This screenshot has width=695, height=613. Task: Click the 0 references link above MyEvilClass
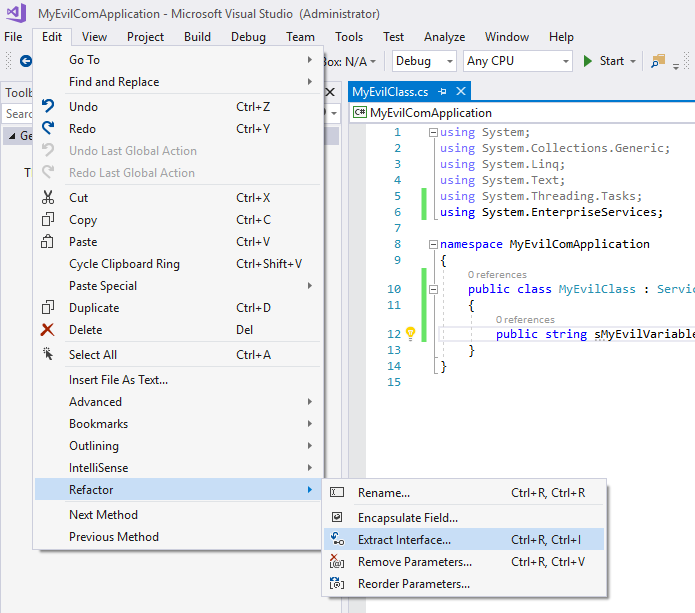pyautogui.click(x=497, y=275)
